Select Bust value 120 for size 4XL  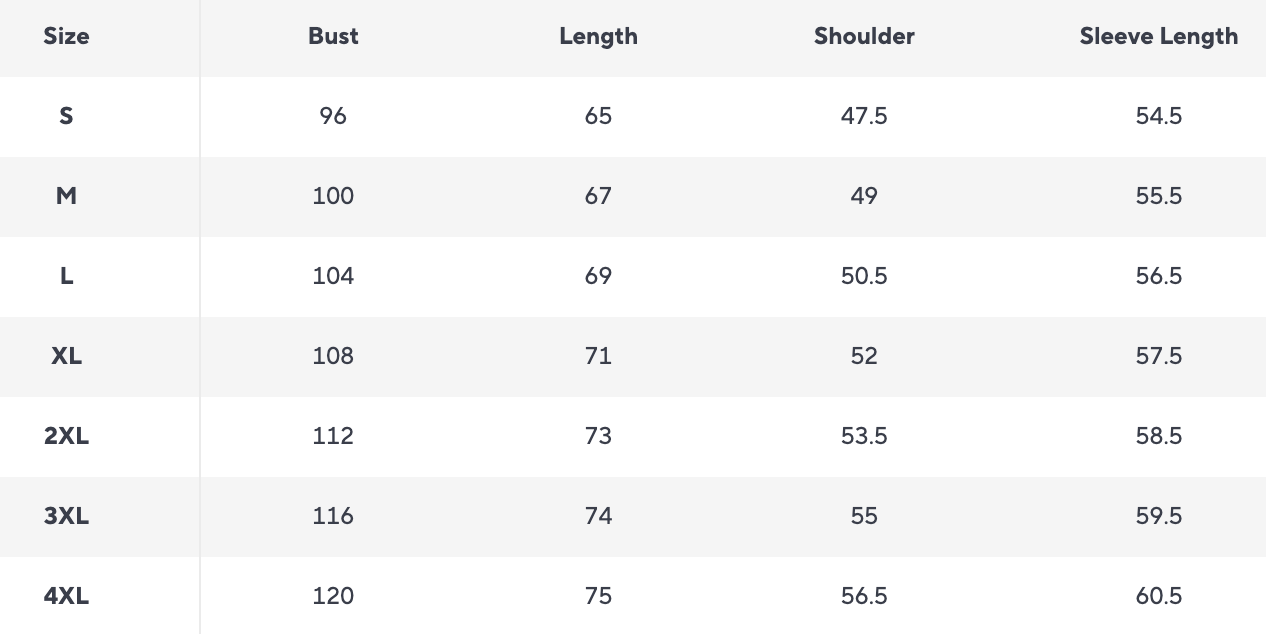tap(333, 596)
